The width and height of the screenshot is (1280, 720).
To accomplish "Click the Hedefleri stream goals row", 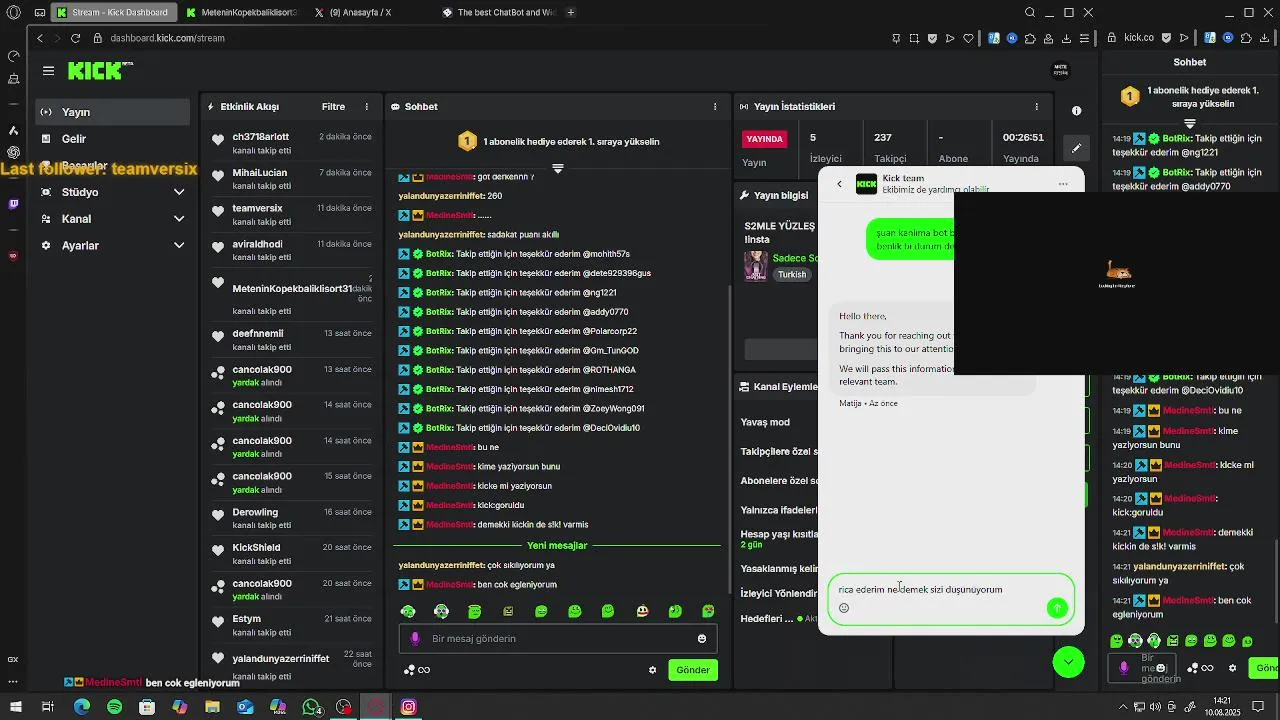I will 778,619.
